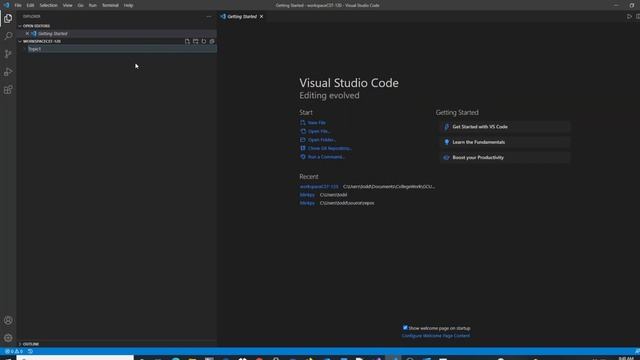
Task: Collapse the Open Editors section
Action: [36, 26]
